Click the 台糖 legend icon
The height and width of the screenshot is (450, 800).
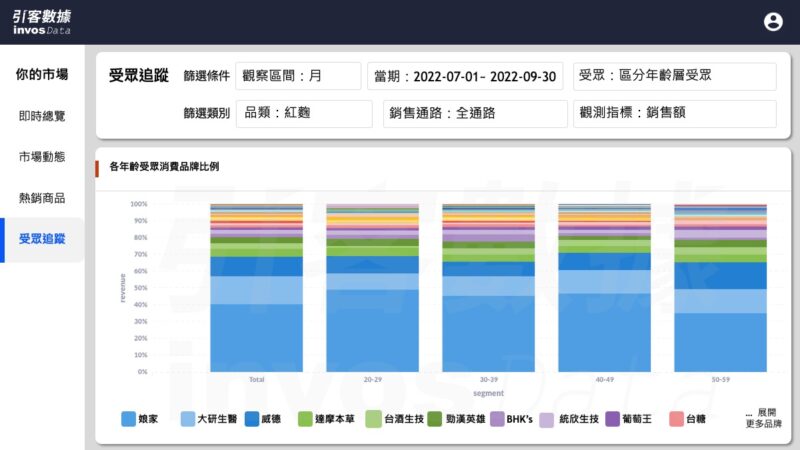pyautogui.click(x=675, y=419)
